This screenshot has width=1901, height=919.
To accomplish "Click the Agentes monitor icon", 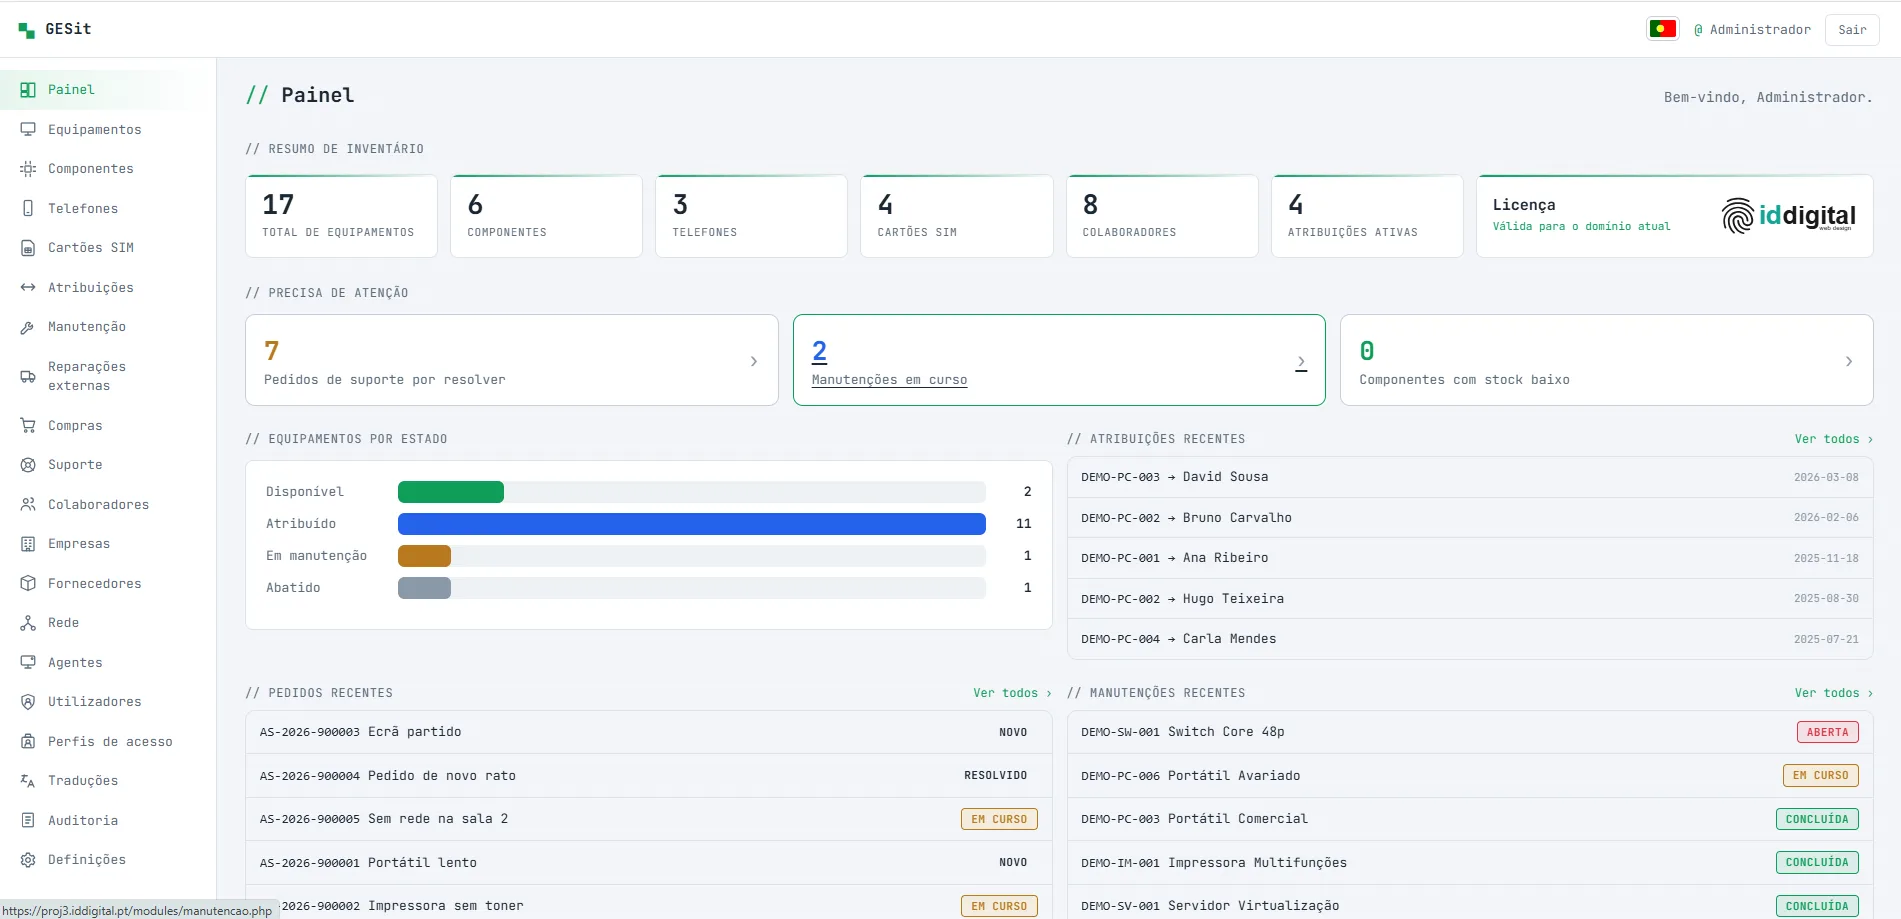I will coord(28,662).
